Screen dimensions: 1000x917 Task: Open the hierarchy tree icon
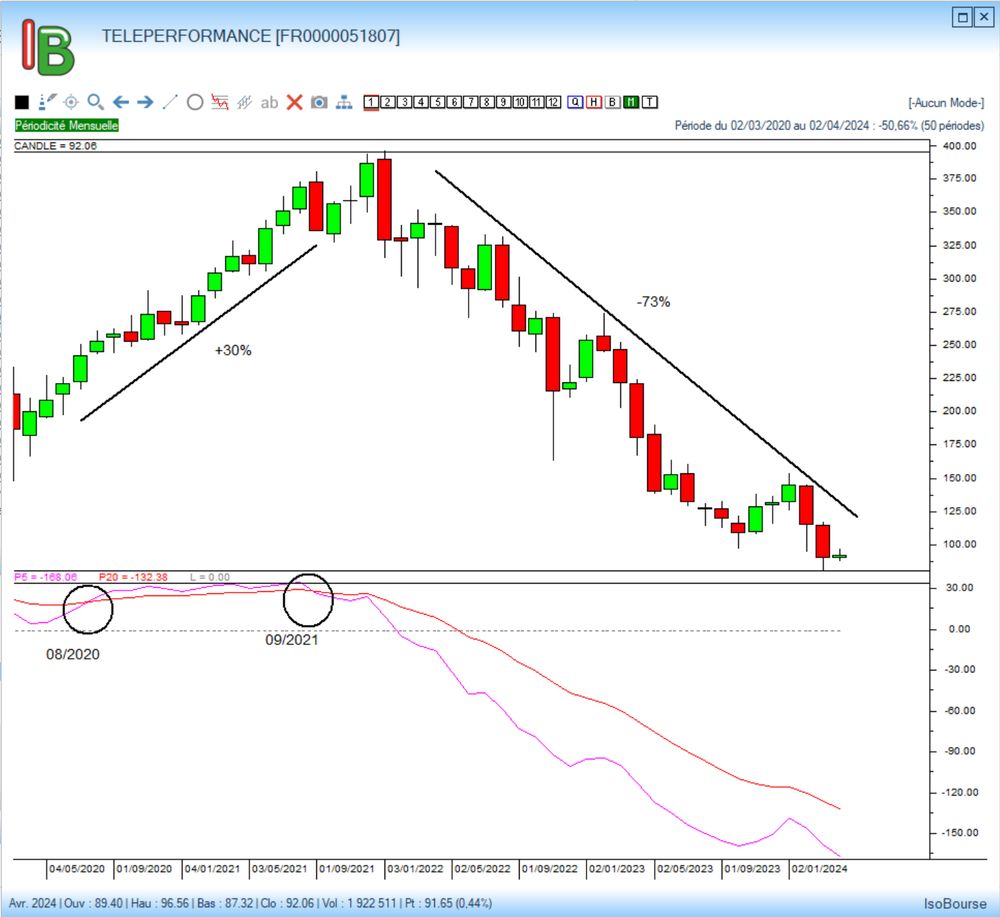click(344, 102)
